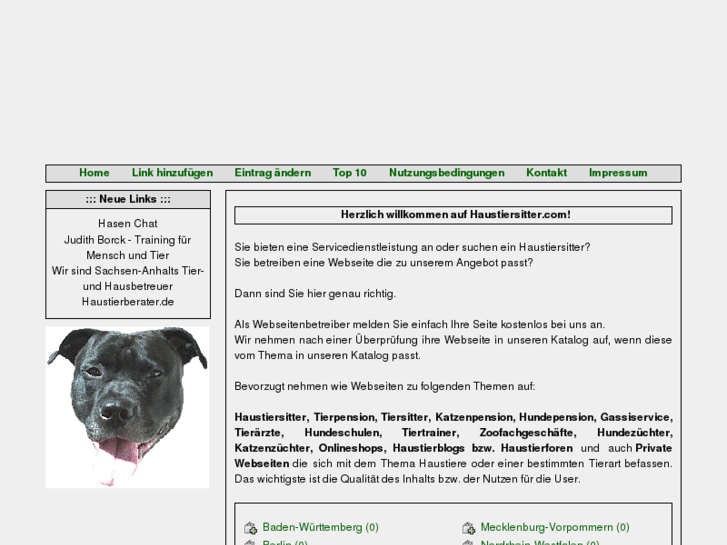Open the Impressum page
Image resolution: width=727 pixels, height=545 pixels.
(618, 173)
